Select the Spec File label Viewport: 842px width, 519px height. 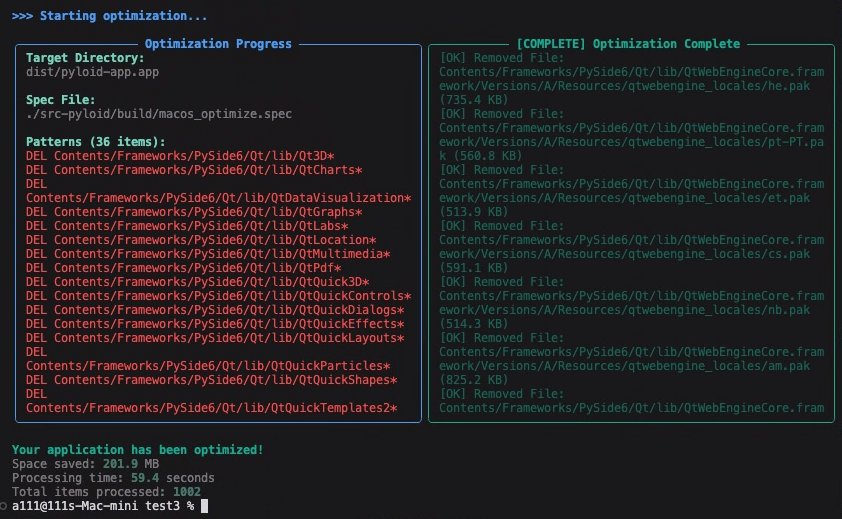pos(60,100)
